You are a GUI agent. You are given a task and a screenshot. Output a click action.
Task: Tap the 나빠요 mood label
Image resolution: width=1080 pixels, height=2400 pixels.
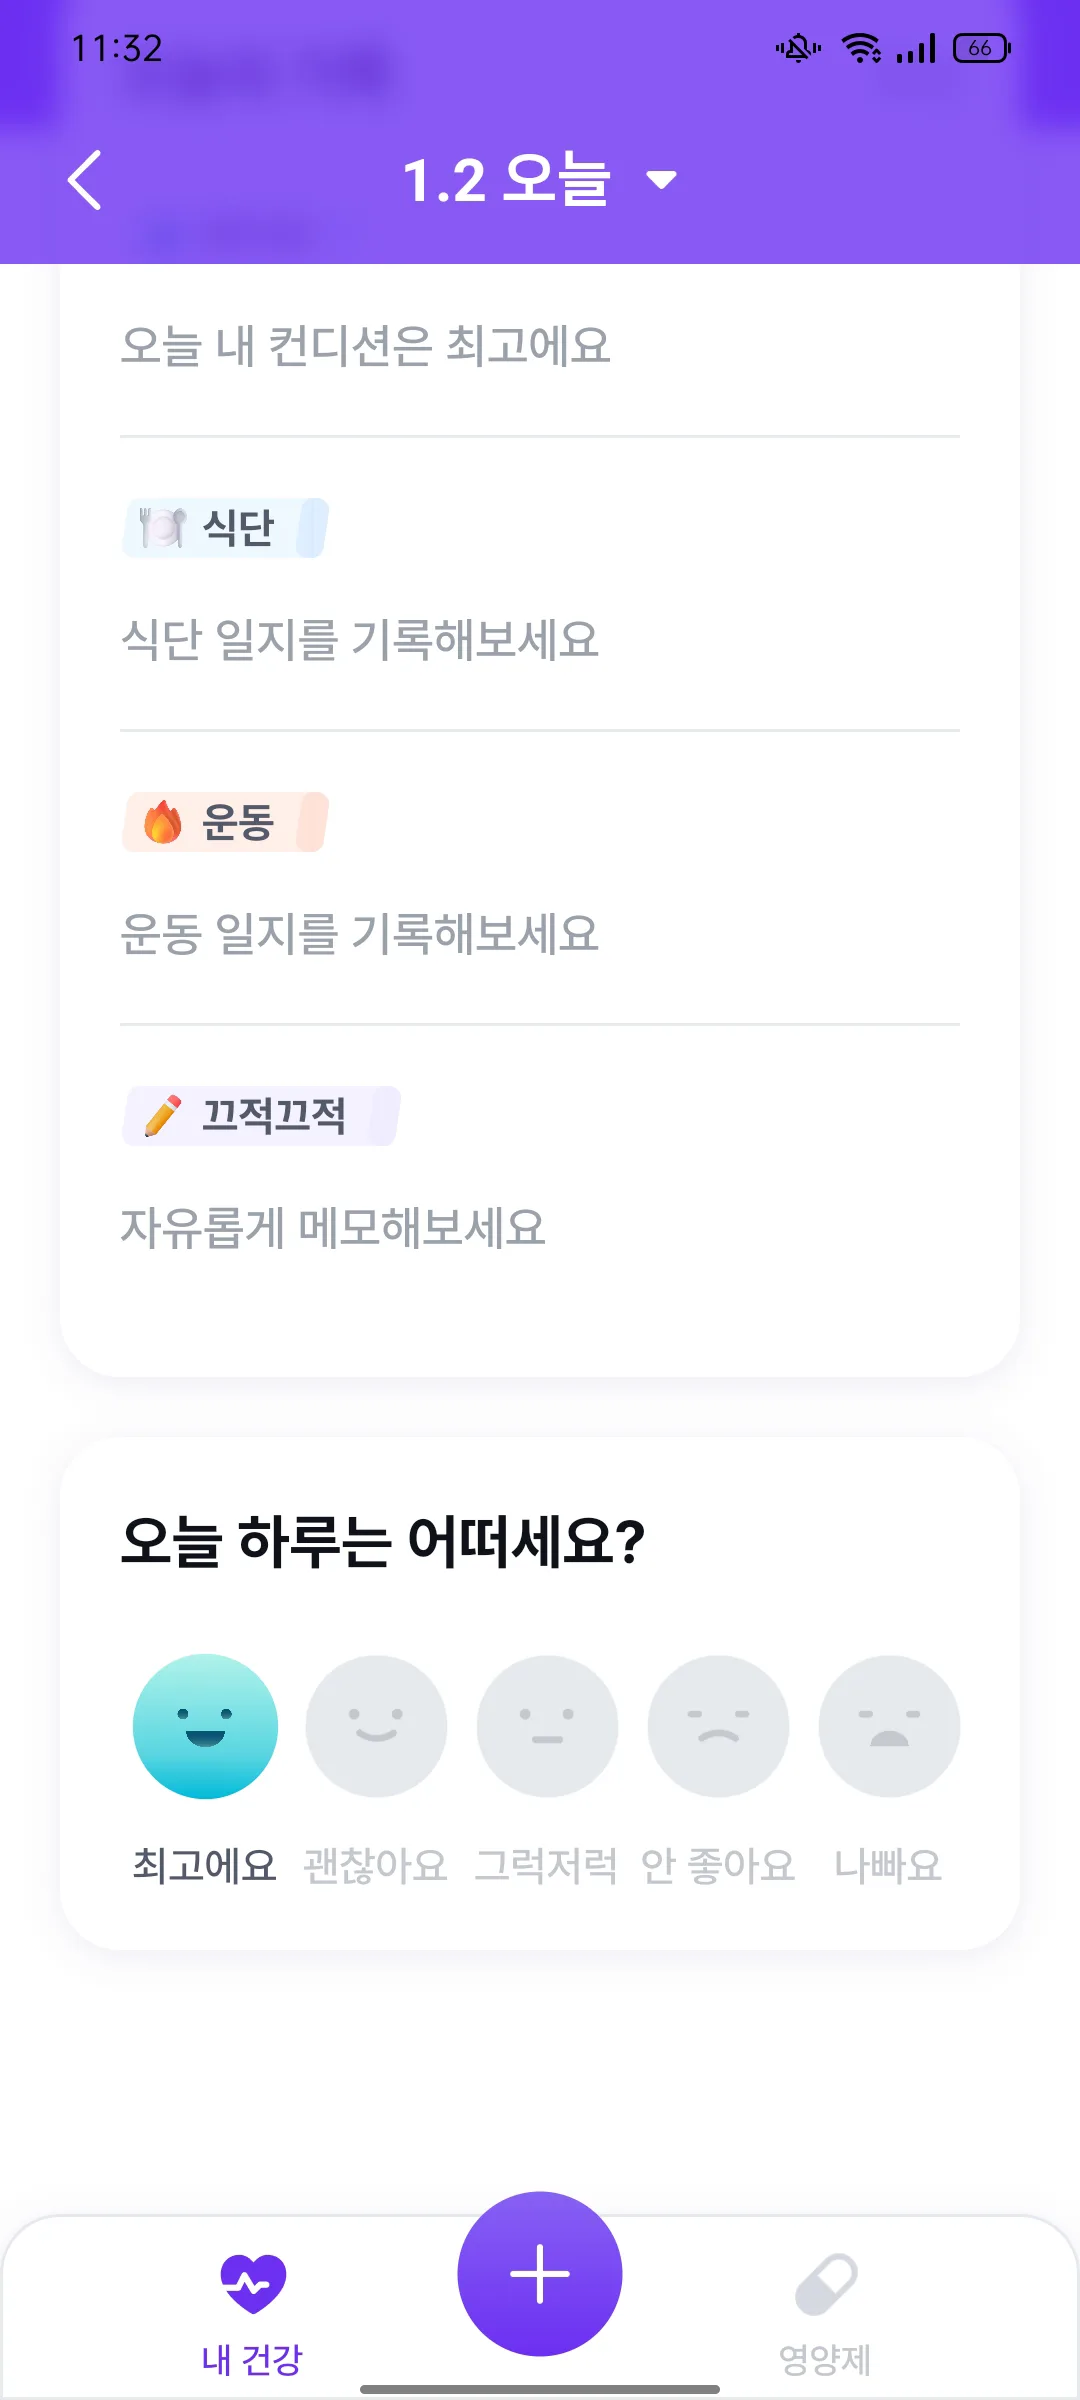pos(889,1865)
